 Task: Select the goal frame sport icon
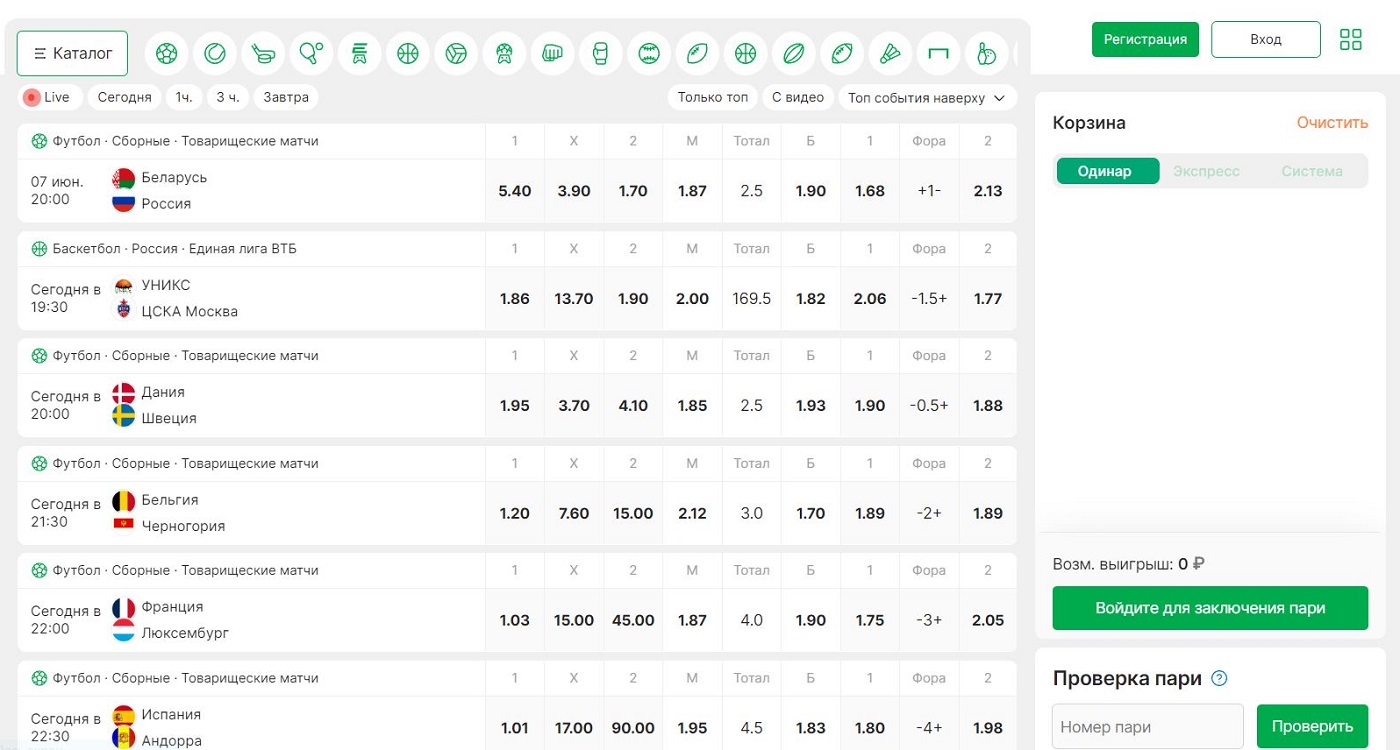938,53
